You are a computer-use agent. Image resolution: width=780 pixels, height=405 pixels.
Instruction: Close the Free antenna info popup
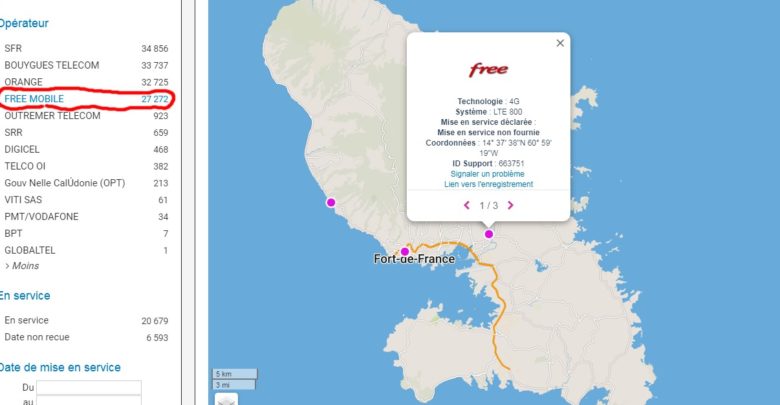click(560, 43)
